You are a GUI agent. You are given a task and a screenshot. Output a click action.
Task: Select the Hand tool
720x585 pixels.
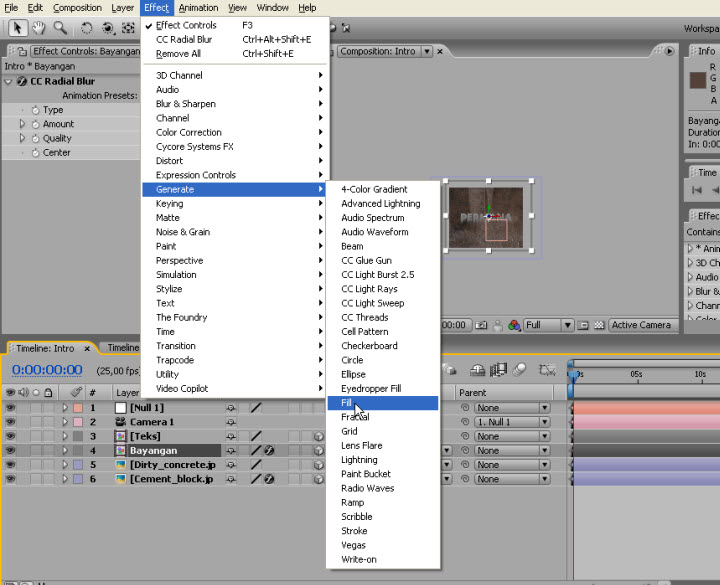click(x=39, y=28)
